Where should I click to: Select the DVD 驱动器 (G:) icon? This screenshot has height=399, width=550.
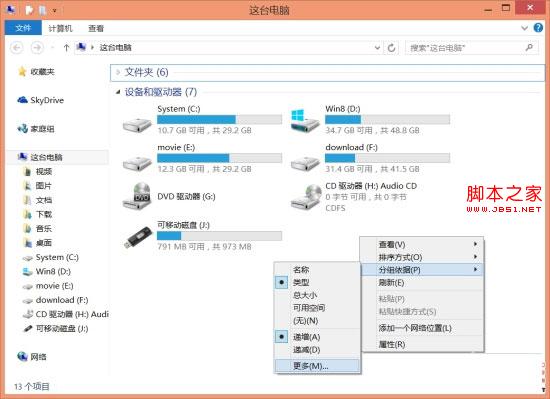coord(137,196)
